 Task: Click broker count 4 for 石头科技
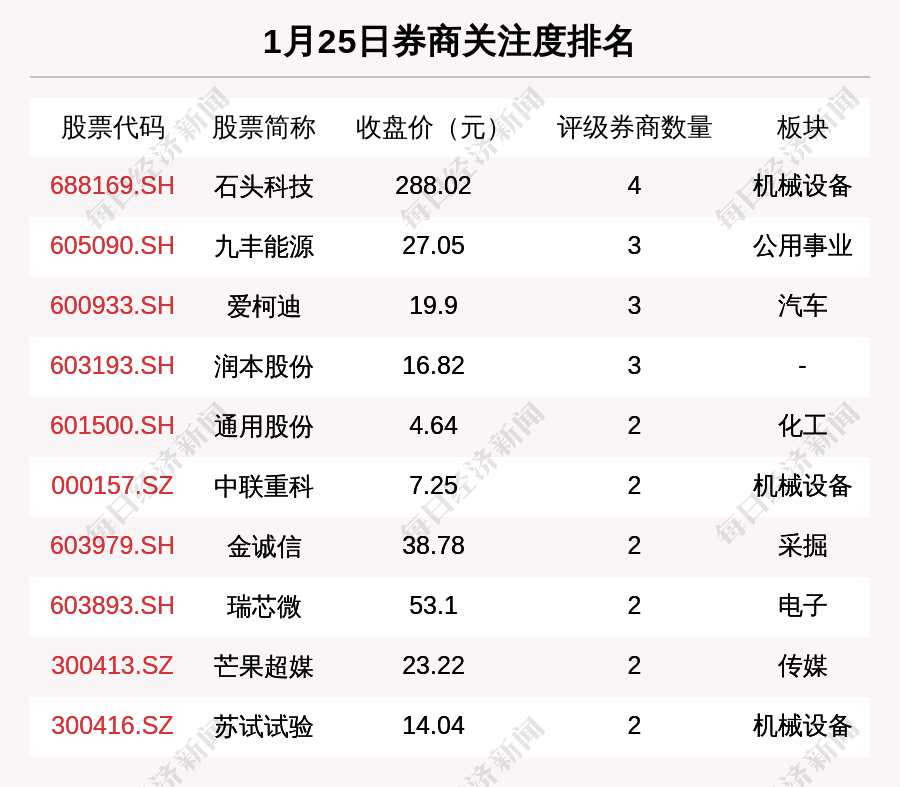pyautogui.click(x=634, y=186)
